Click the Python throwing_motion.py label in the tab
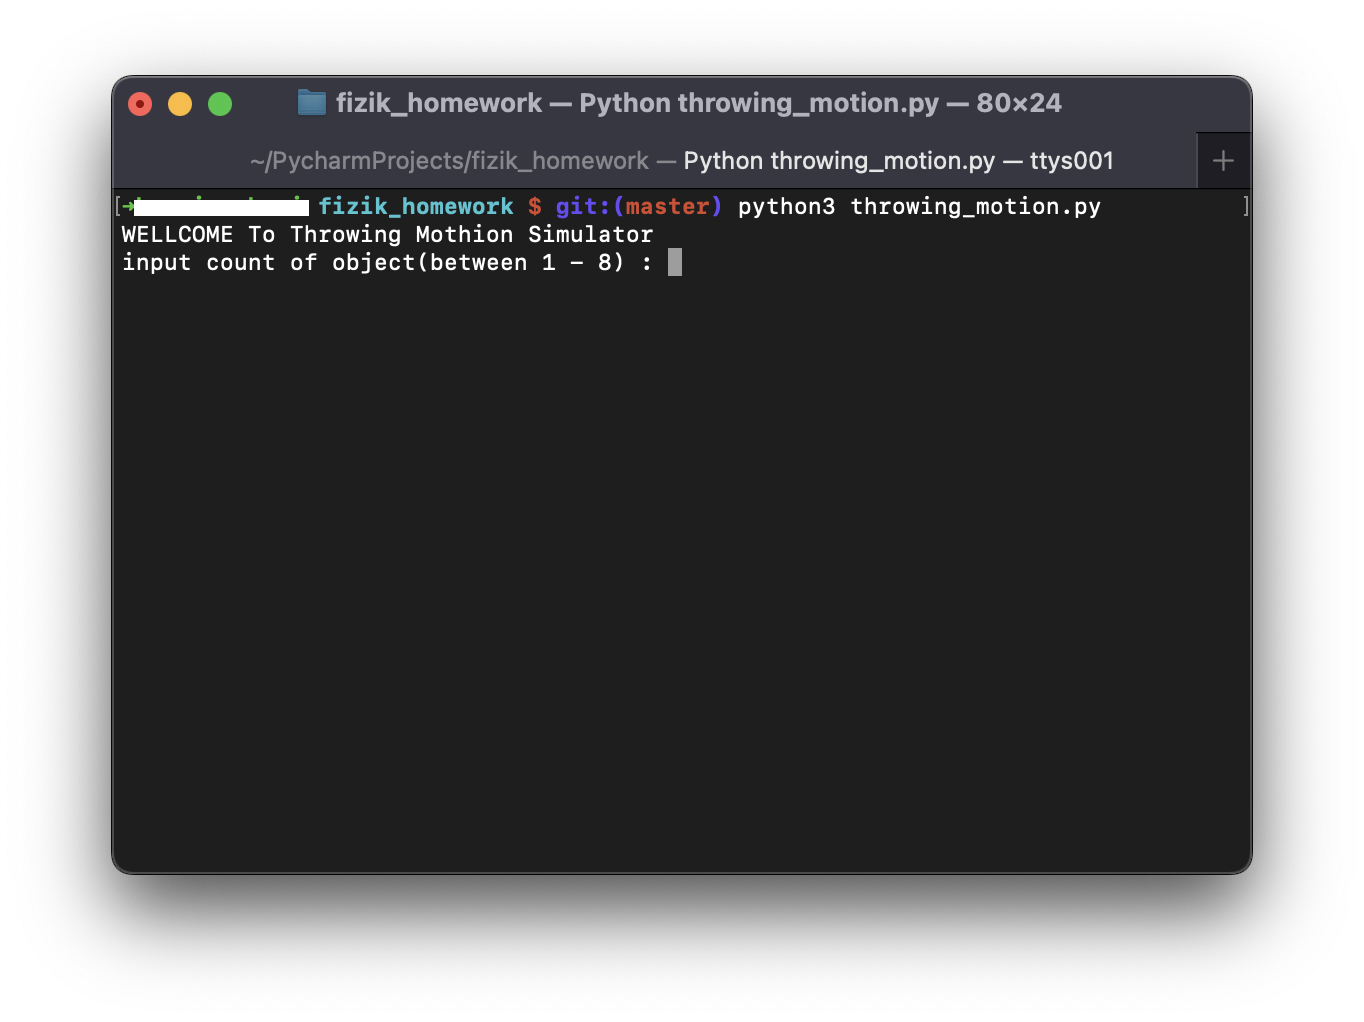This screenshot has width=1364, height=1022. coord(838,160)
